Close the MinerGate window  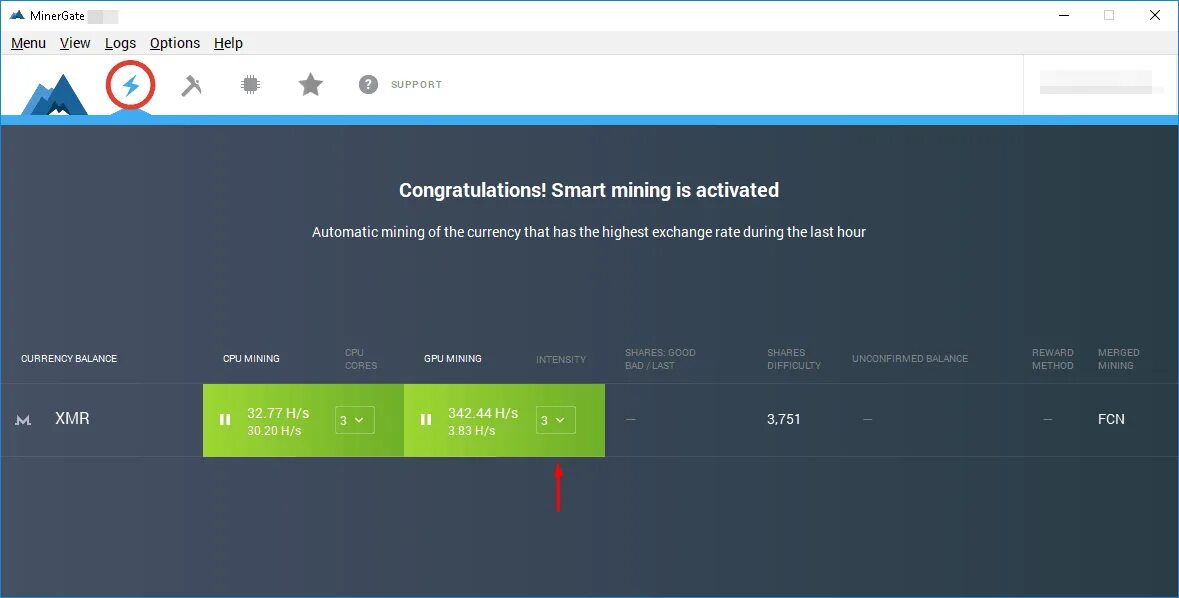(x=1155, y=15)
